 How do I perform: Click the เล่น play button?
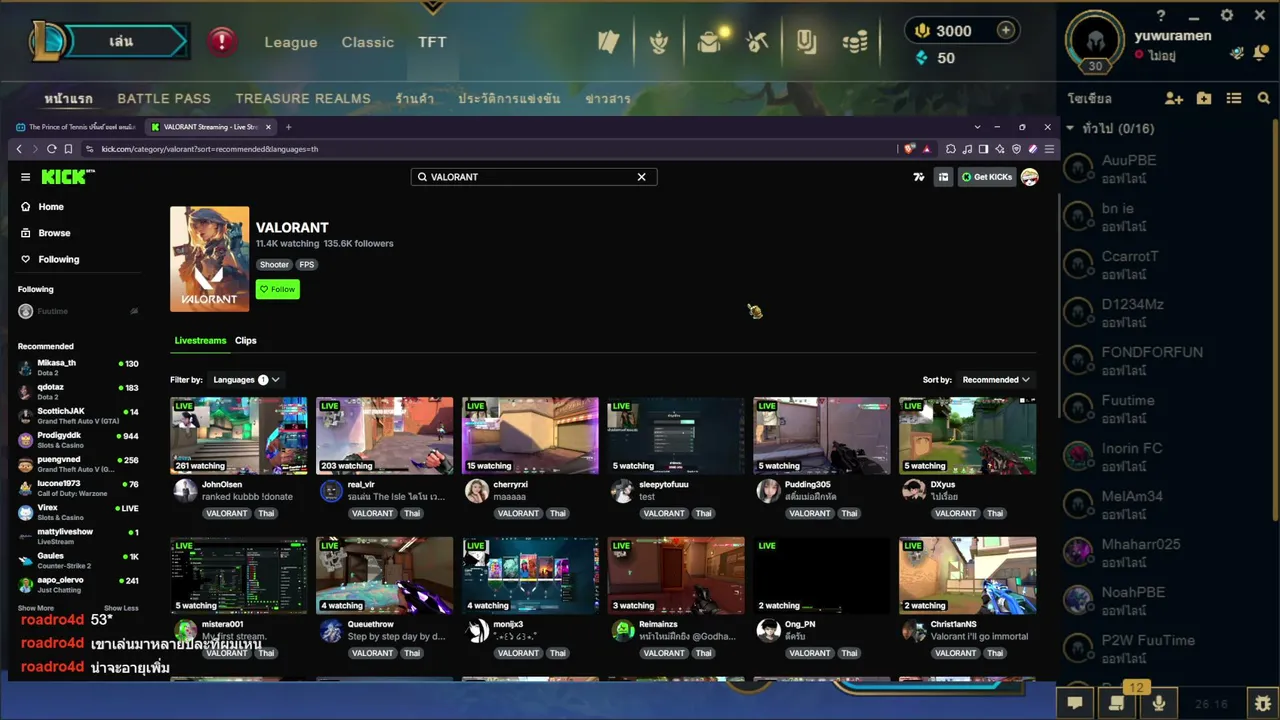point(121,41)
